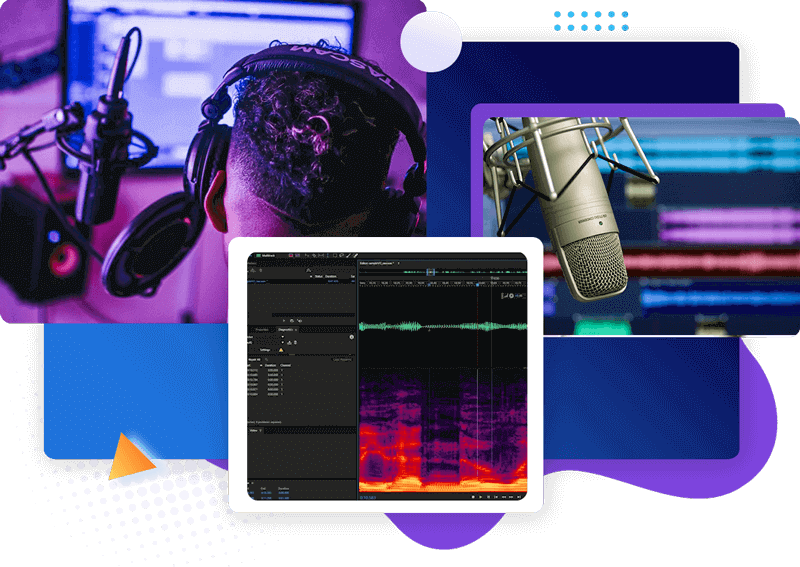Select the Marquee Selection tool

tap(333, 255)
